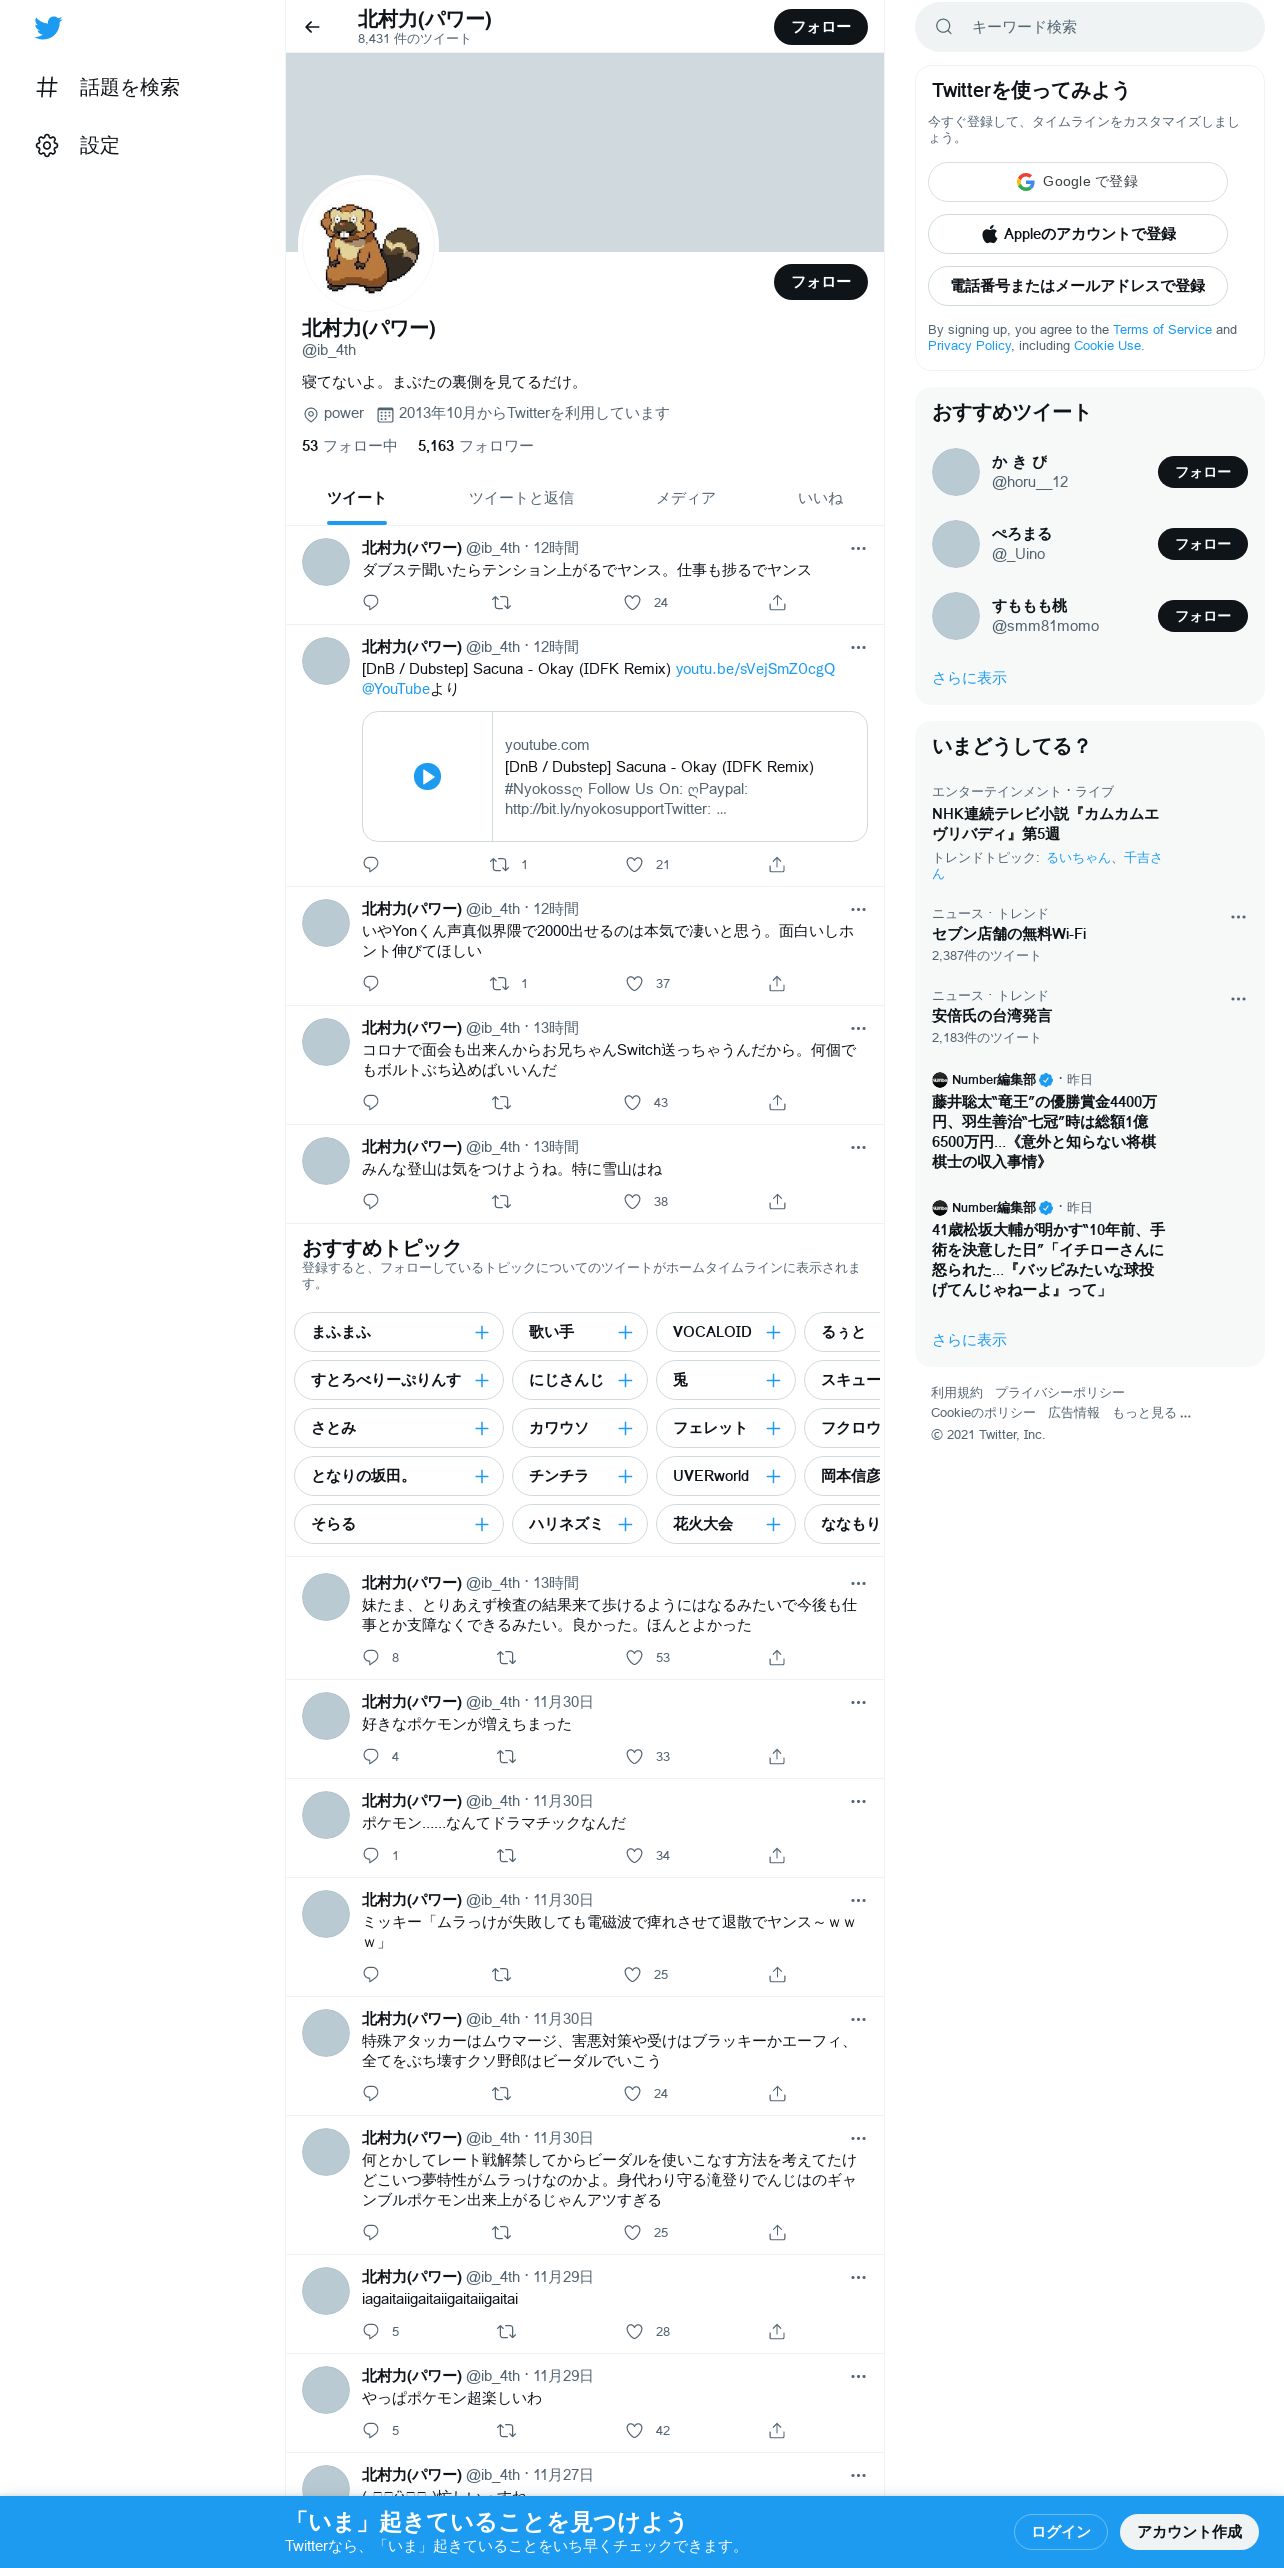Add the VOCALOID topic
This screenshot has width=1284, height=2568.
(x=773, y=1332)
